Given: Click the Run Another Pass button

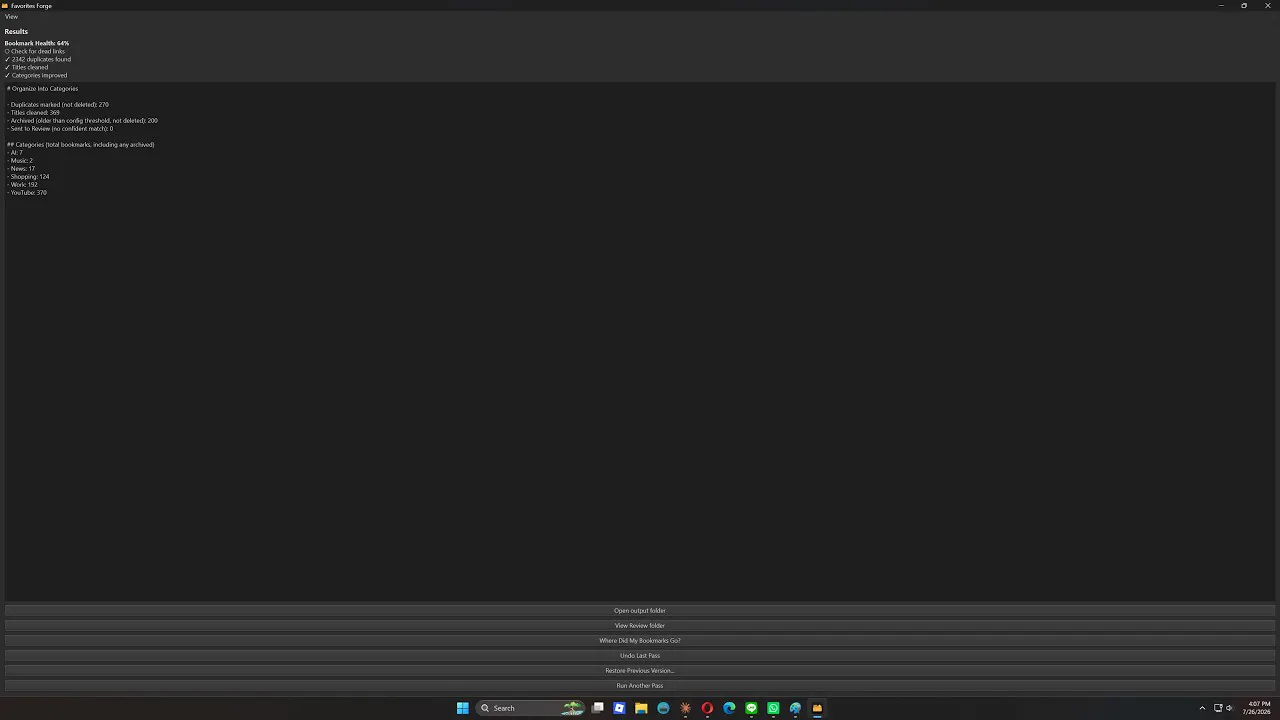Looking at the screenshot, I should click(x=640, y=686).
